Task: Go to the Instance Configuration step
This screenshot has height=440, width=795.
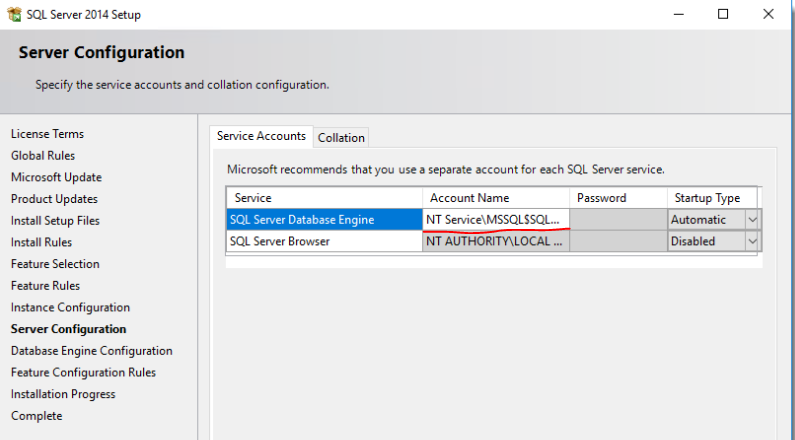Action: [70, 308]
